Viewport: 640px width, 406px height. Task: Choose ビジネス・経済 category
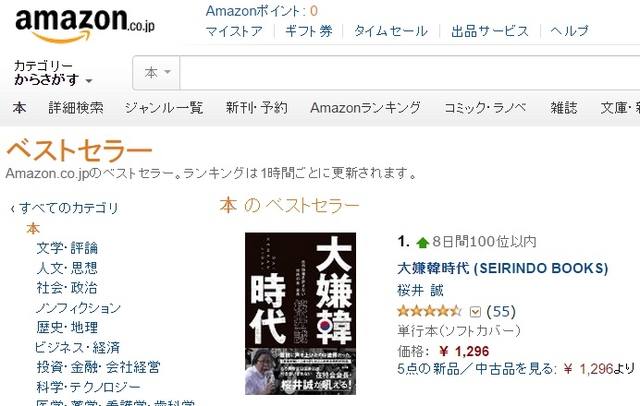coord(78,348)
